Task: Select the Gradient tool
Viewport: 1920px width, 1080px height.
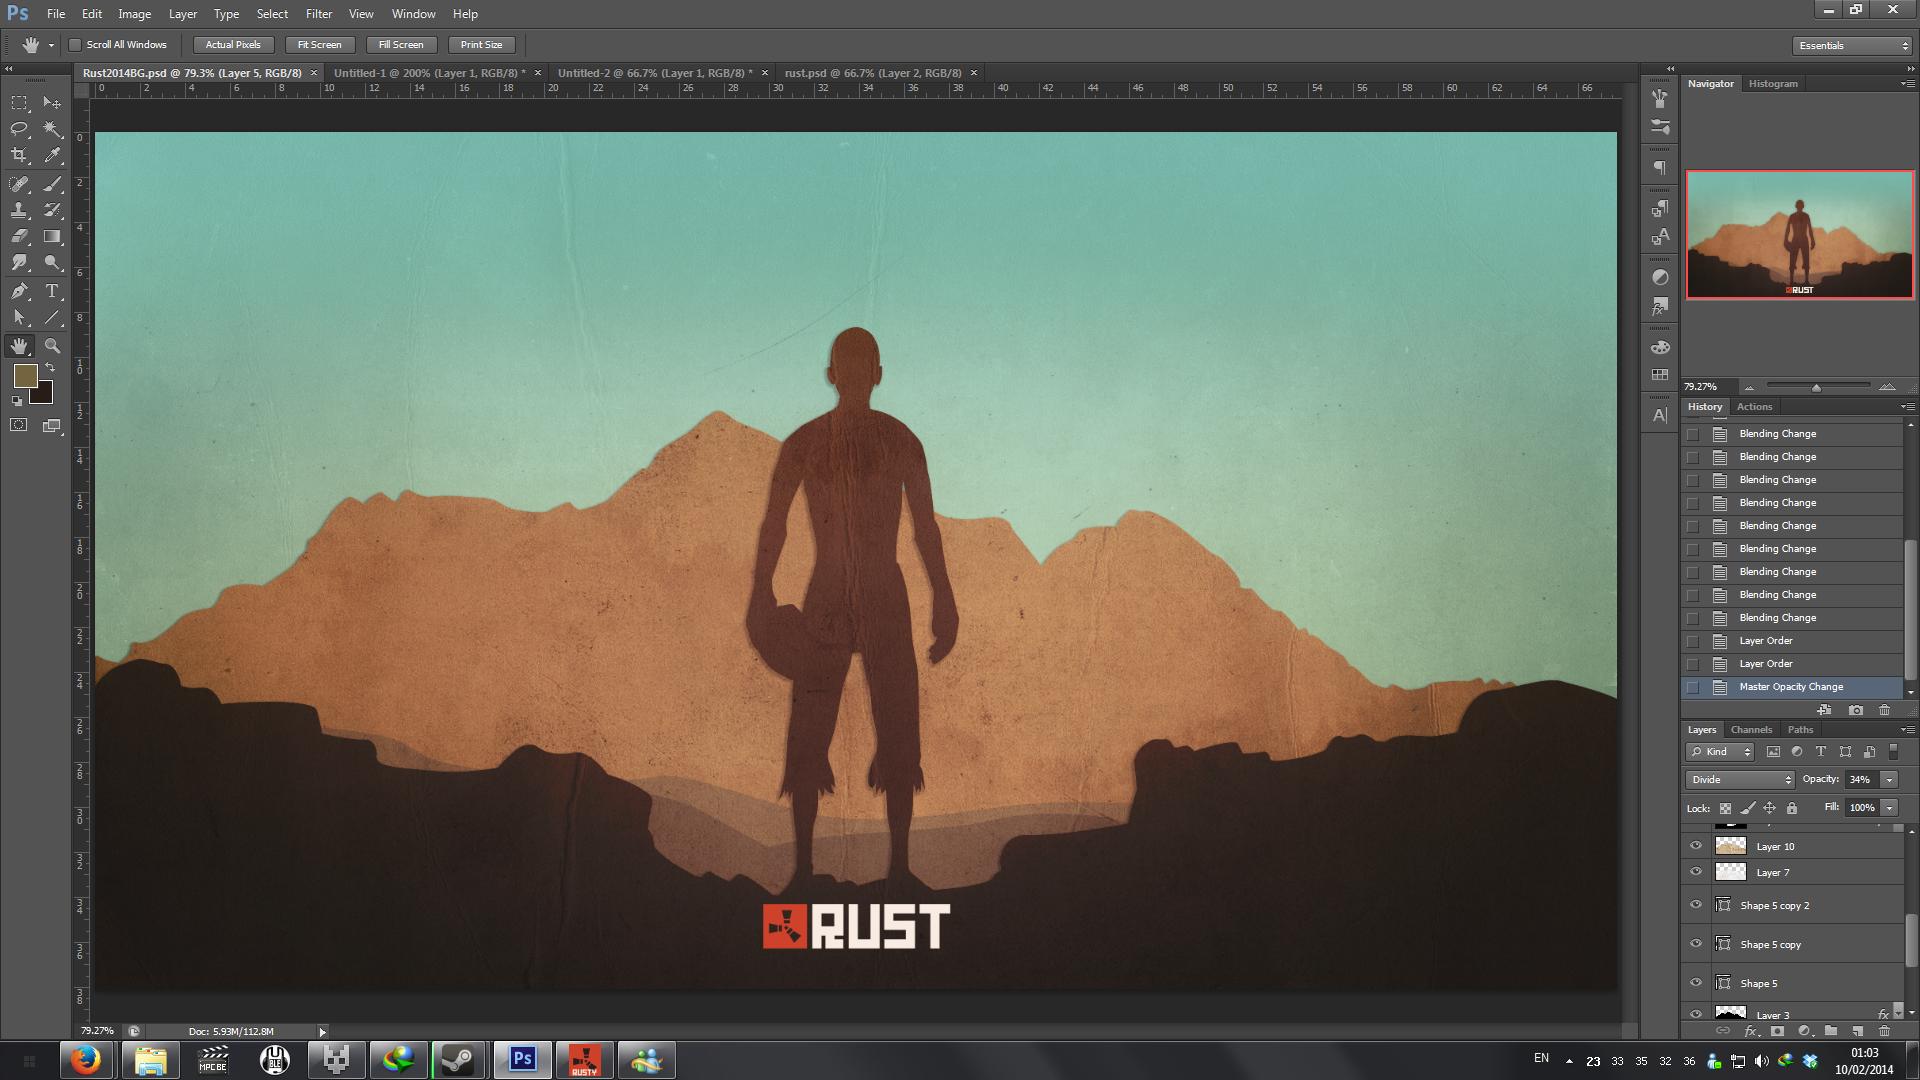Action: coord(52,237)
